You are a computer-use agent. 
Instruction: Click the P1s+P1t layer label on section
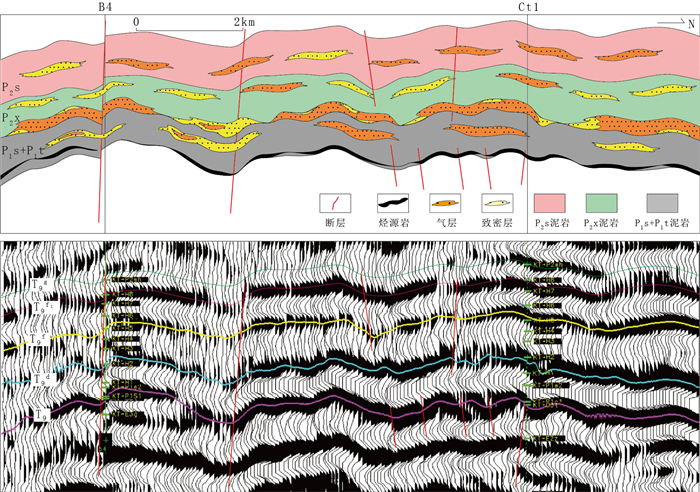22,151
